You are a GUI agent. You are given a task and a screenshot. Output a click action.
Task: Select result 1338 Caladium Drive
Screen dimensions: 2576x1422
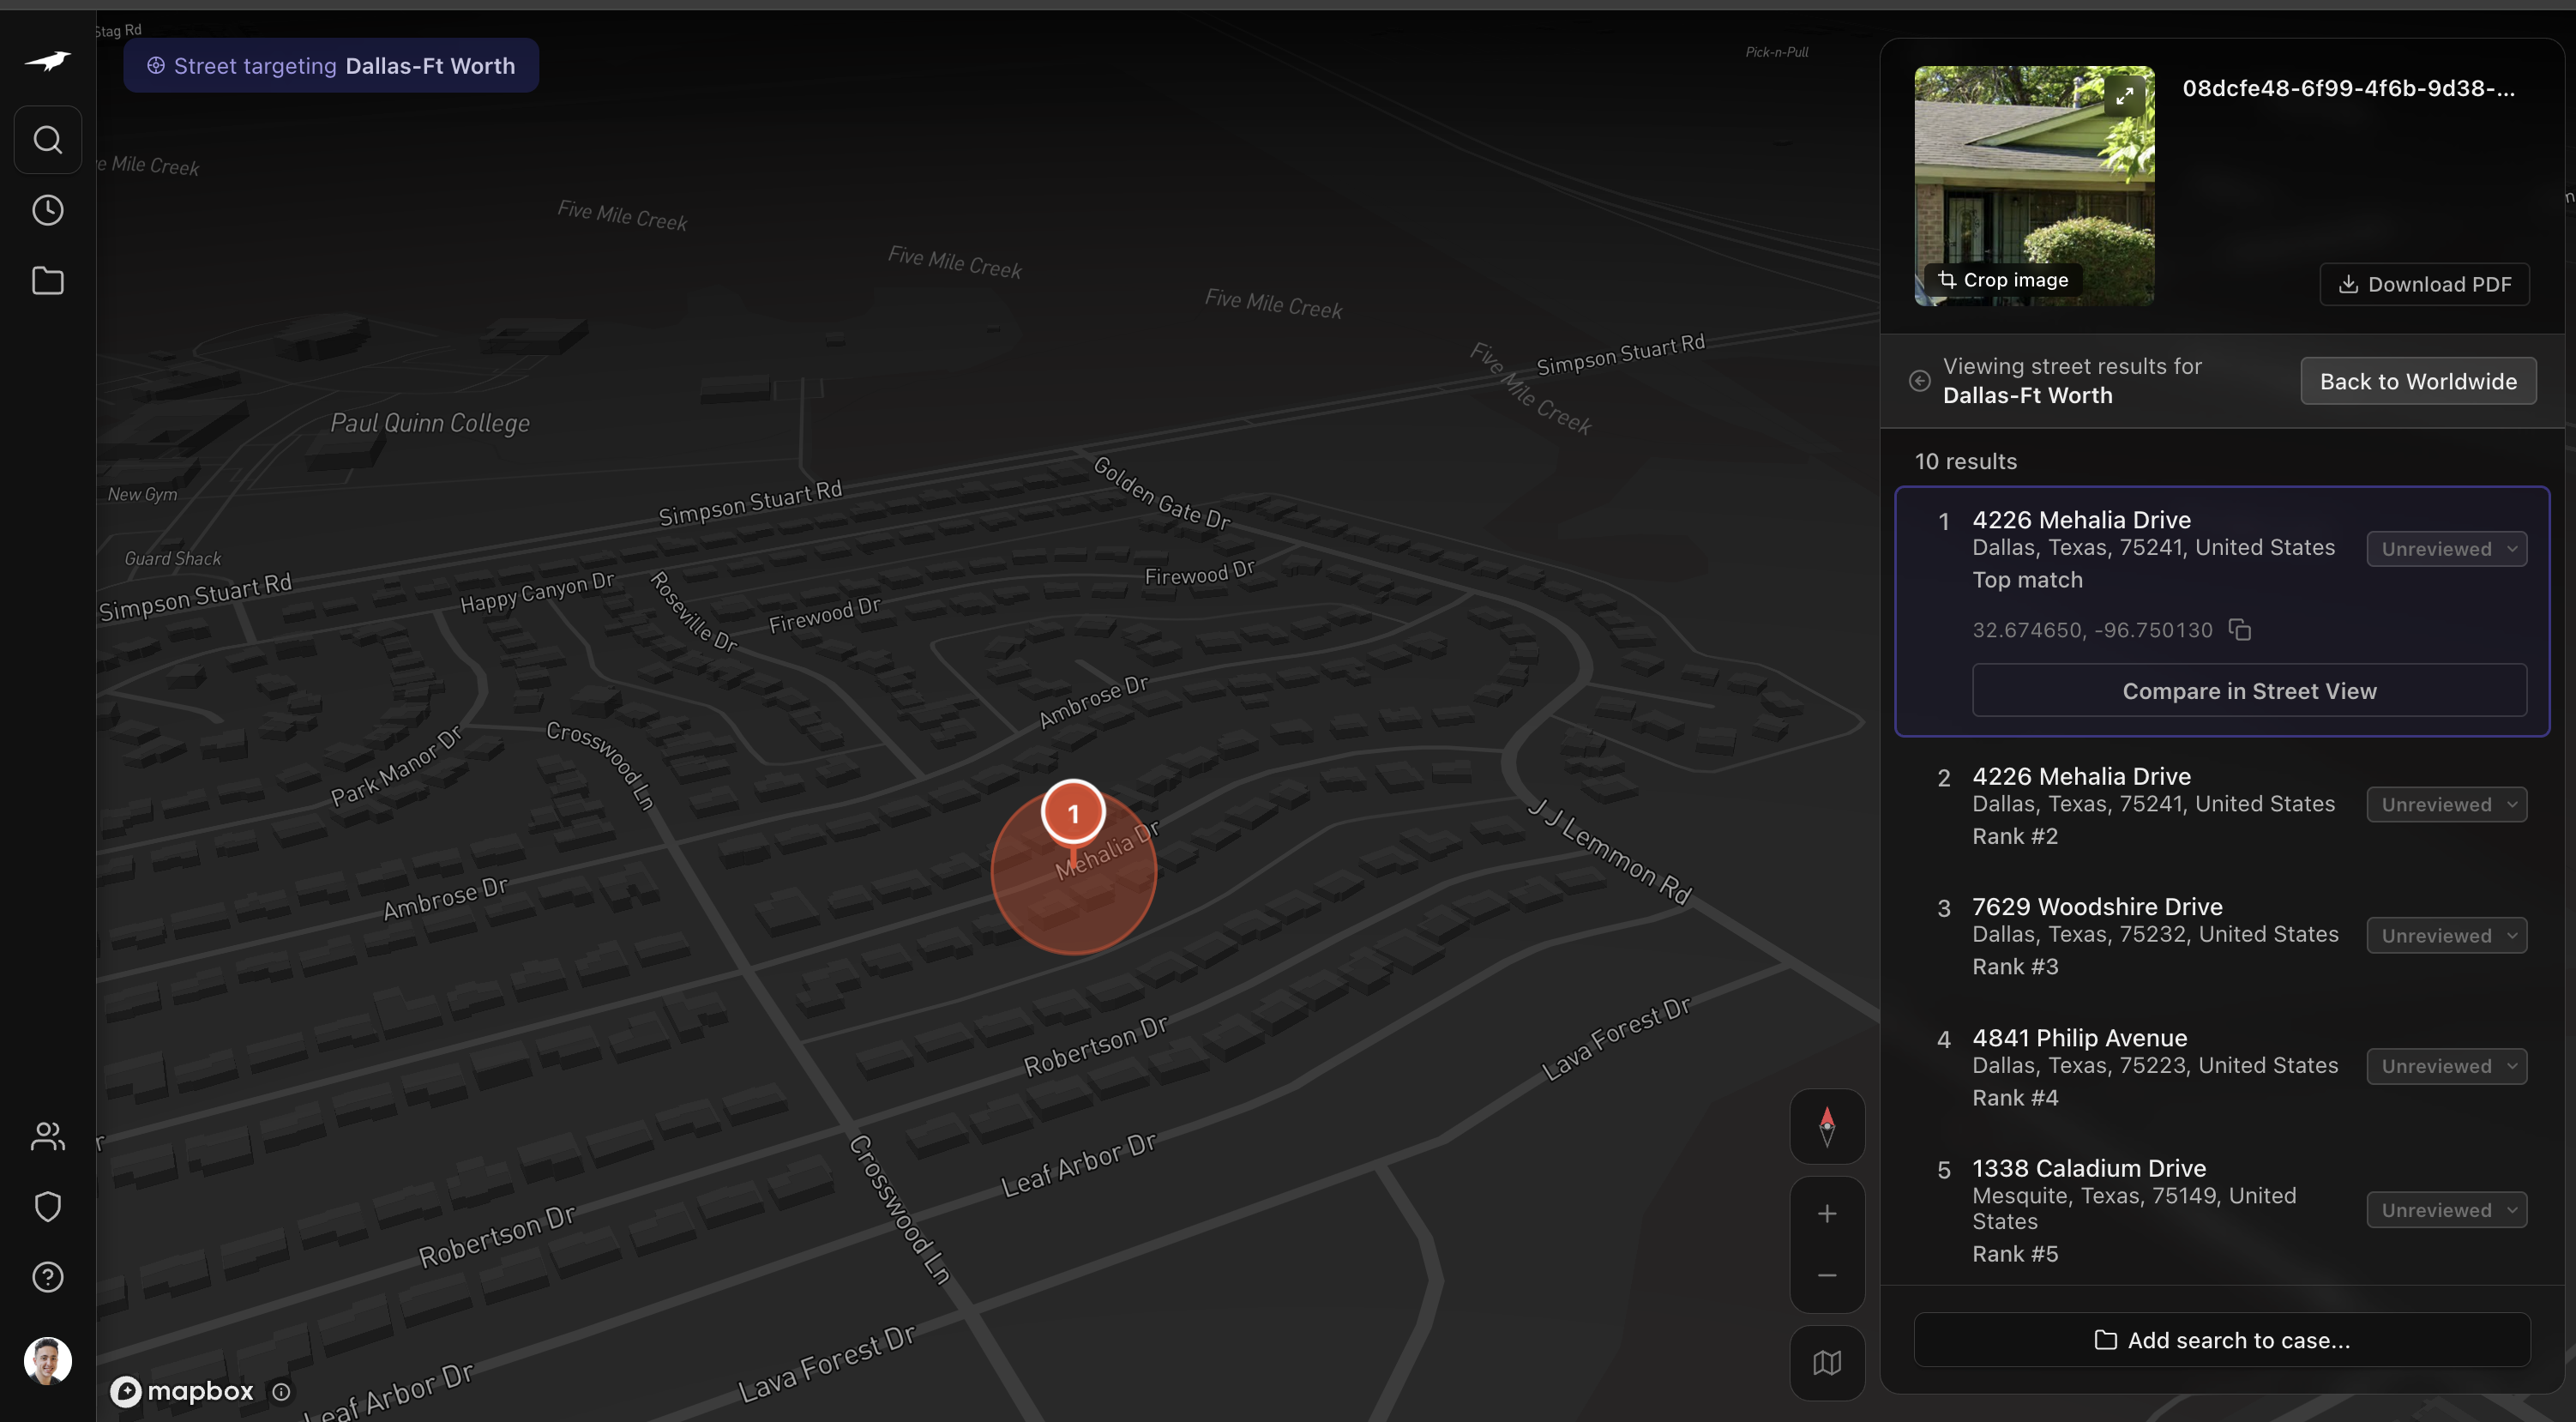2222,1210
